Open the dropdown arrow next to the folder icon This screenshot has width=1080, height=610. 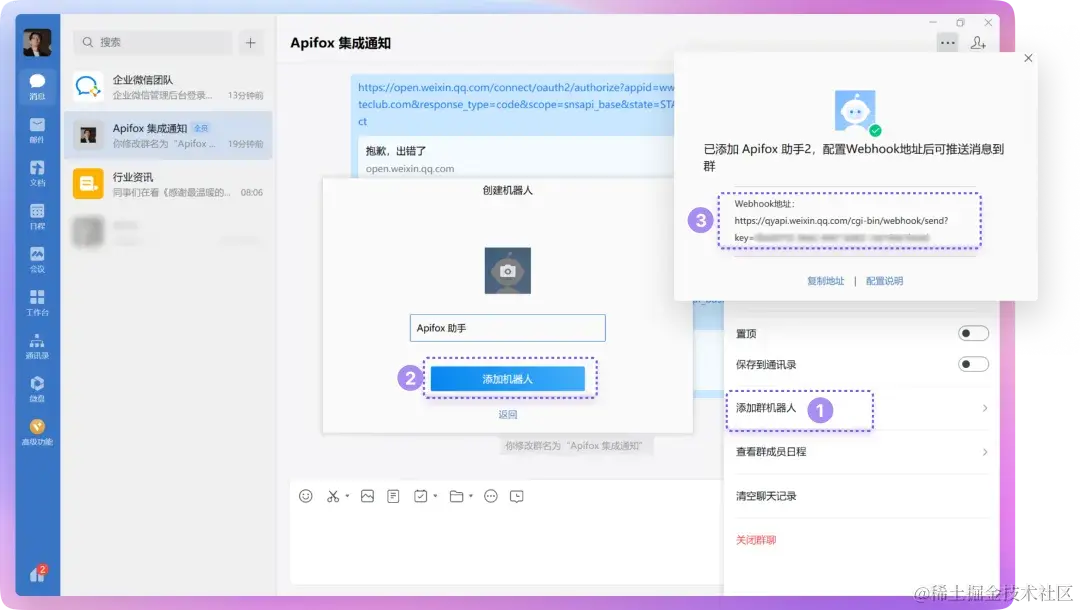(x=471, y=496)
